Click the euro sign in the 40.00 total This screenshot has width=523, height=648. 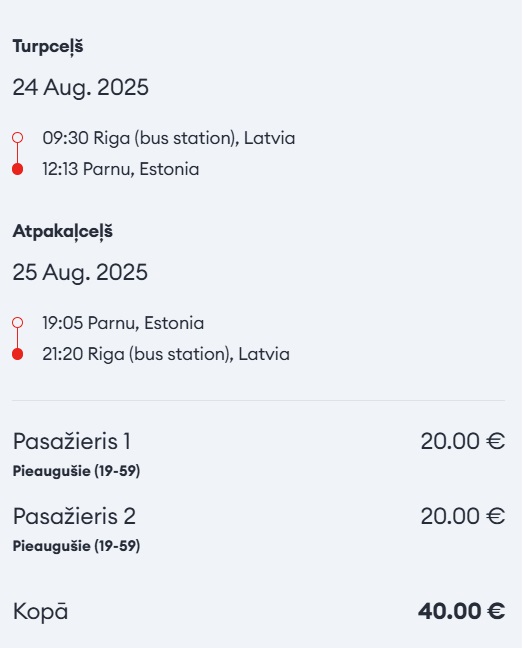point(496,611)
